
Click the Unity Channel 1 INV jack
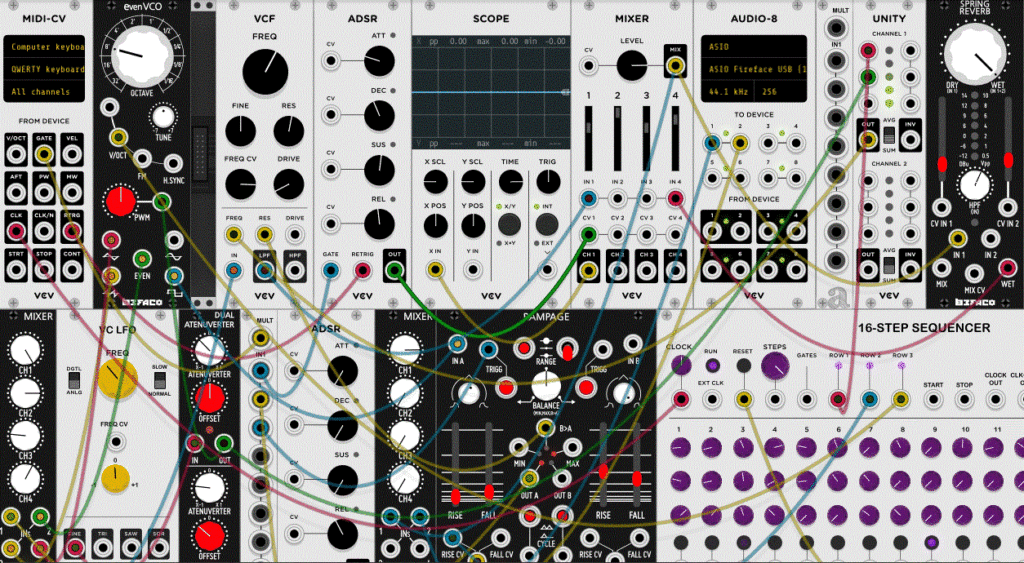[910, 139]
